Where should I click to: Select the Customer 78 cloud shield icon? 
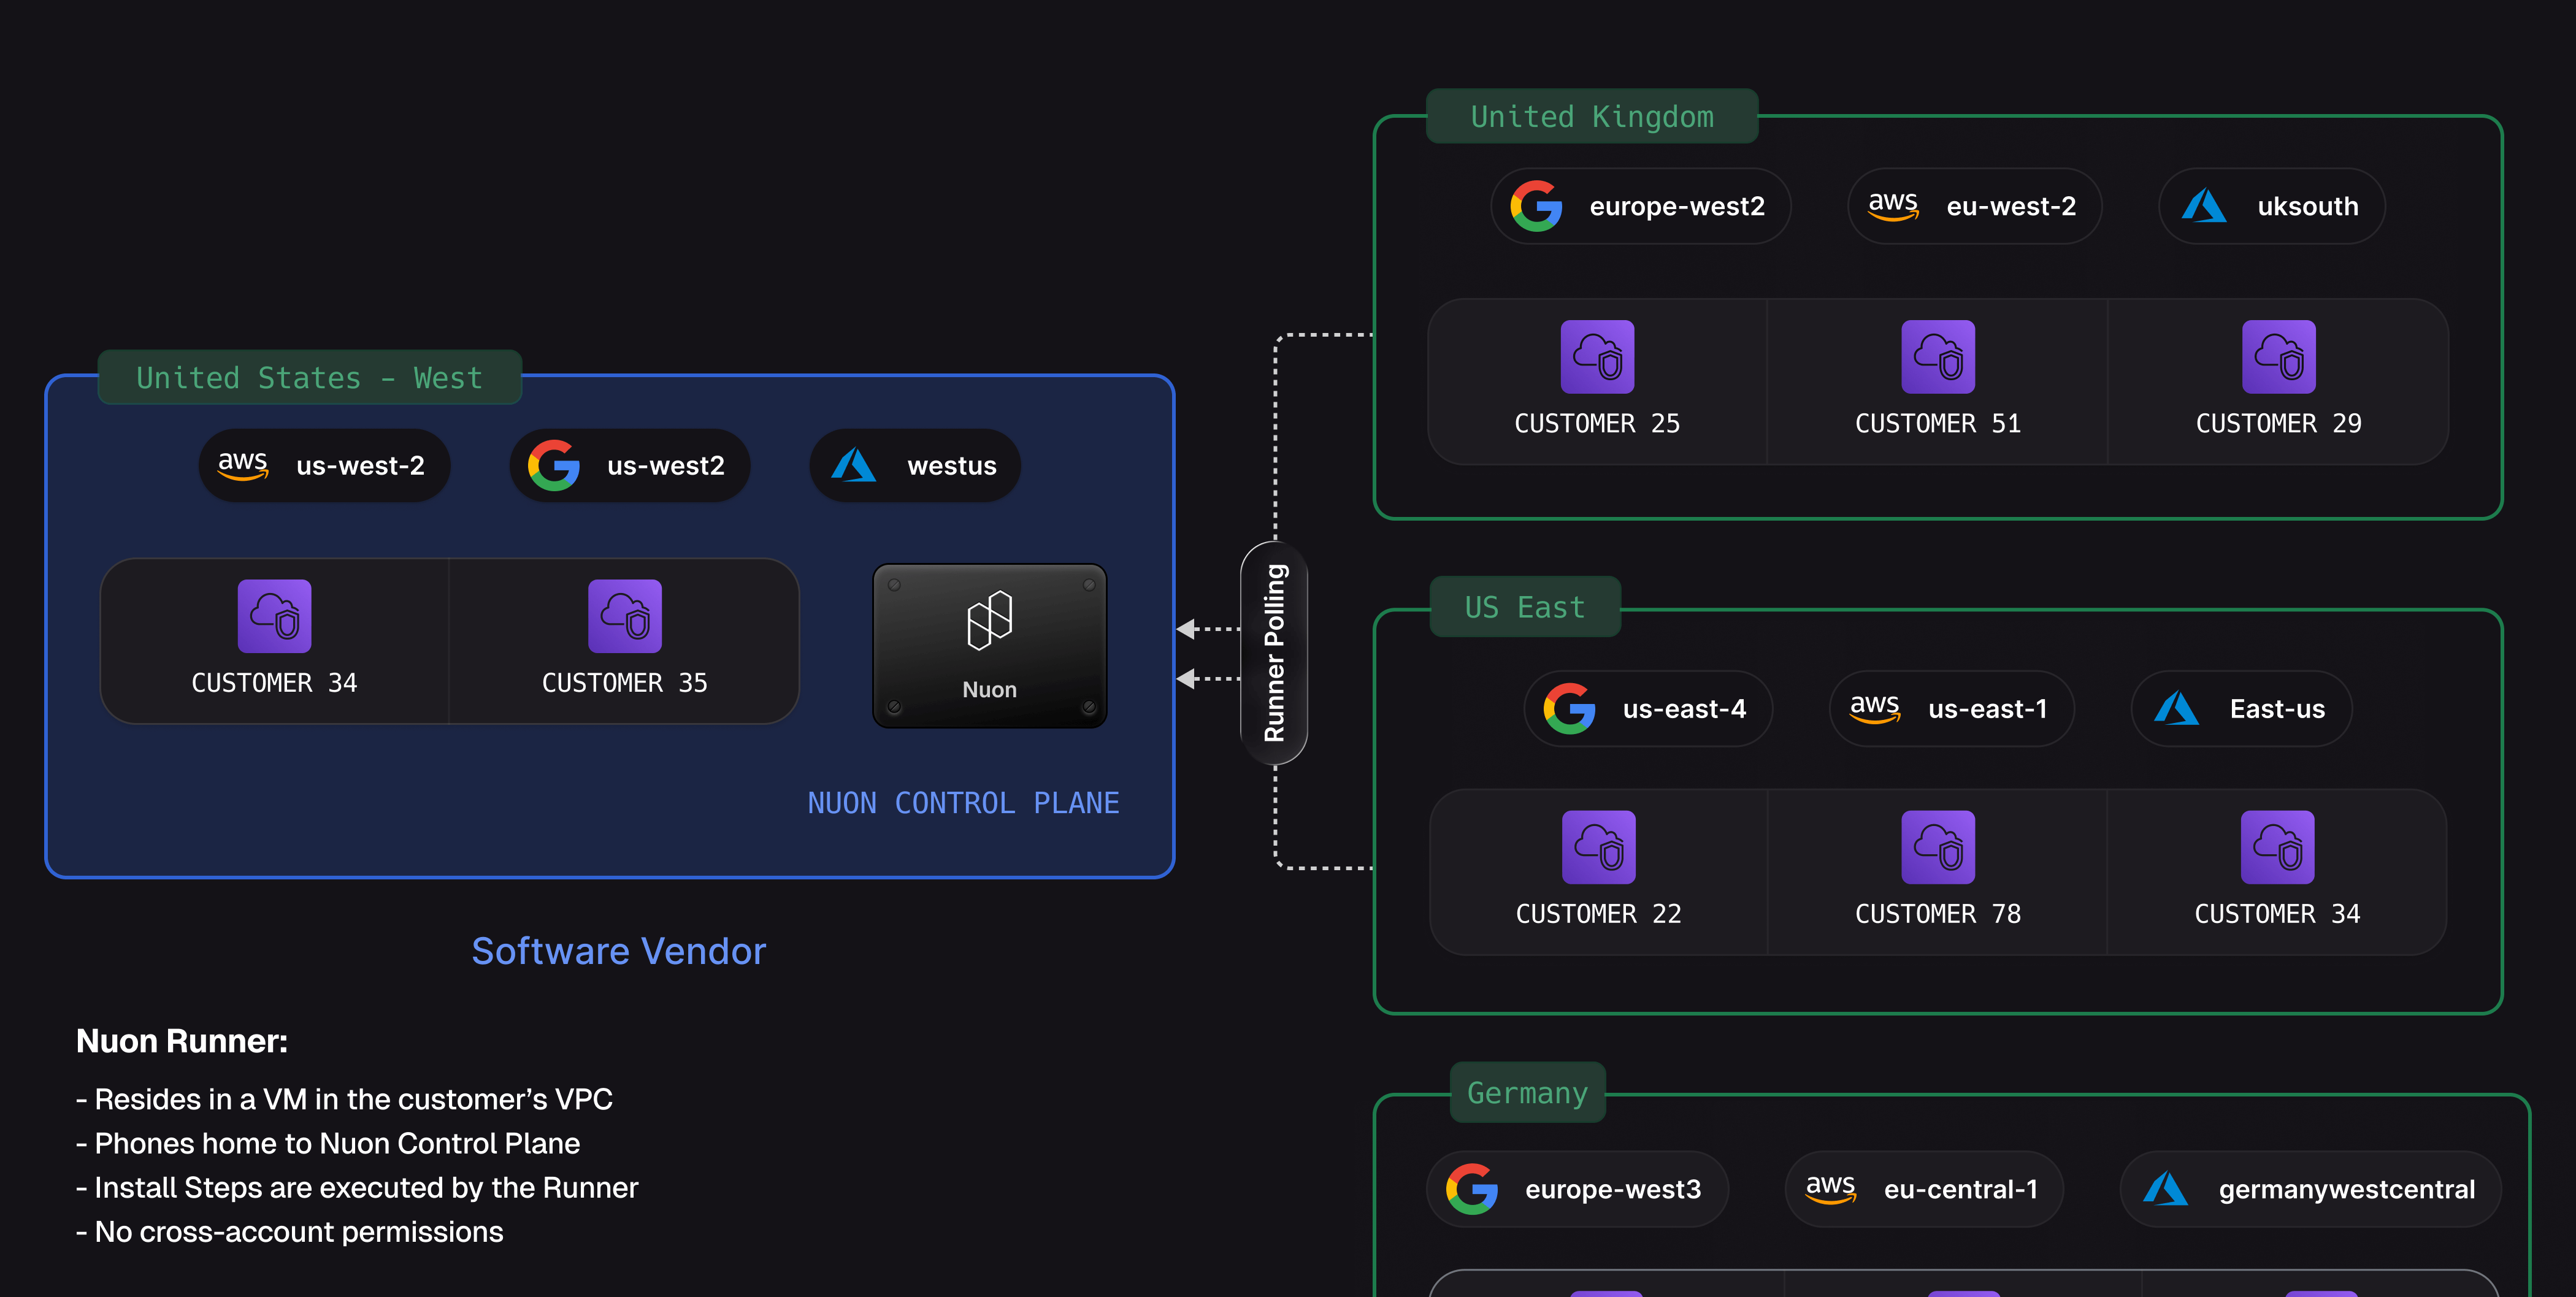tap(1937, 847)
